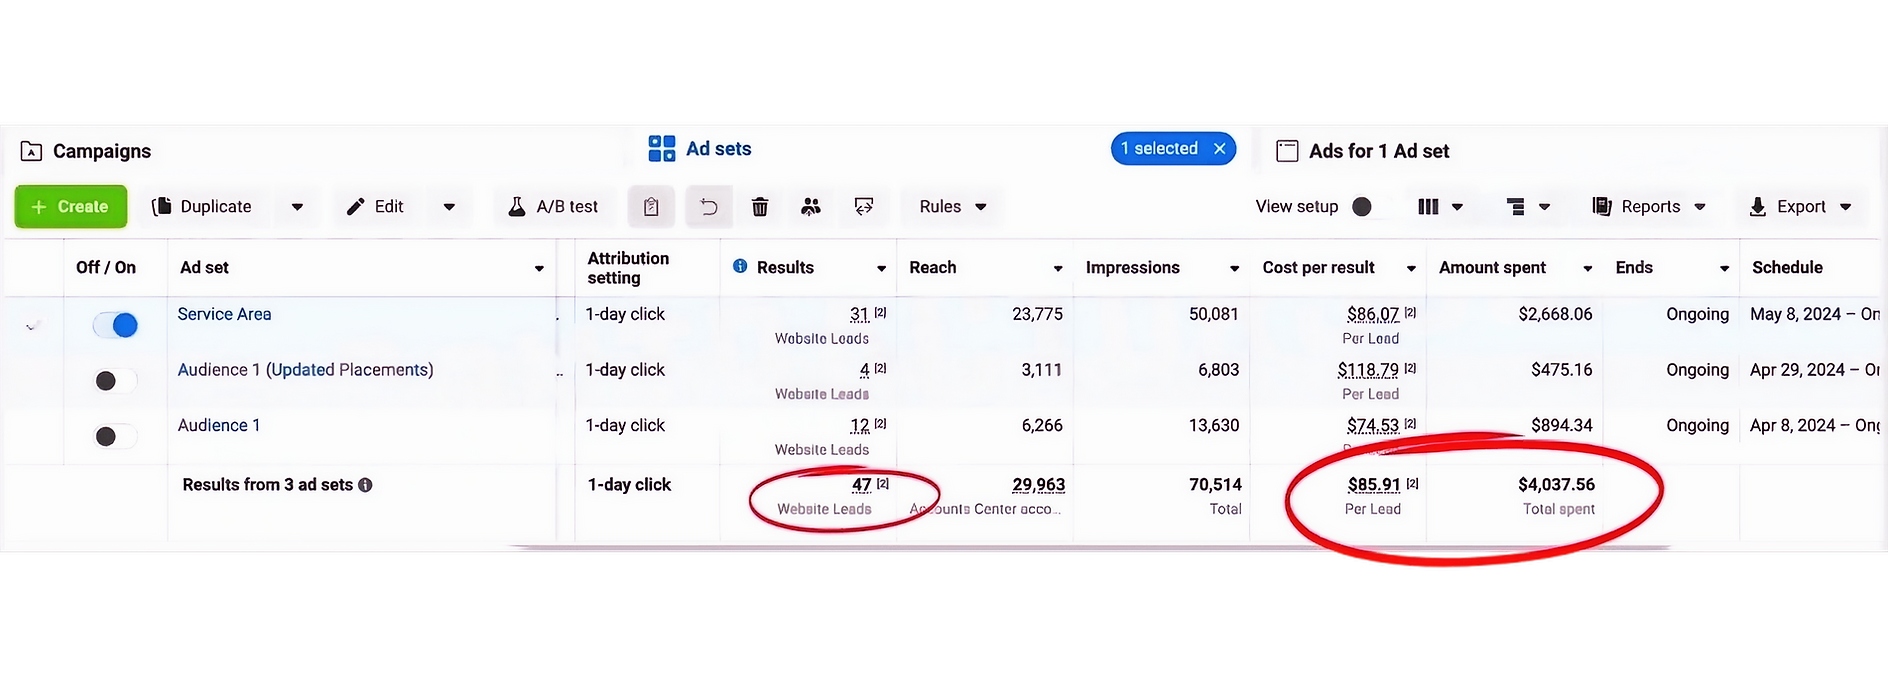Click the Attribution setting column header

click(628, 267)
